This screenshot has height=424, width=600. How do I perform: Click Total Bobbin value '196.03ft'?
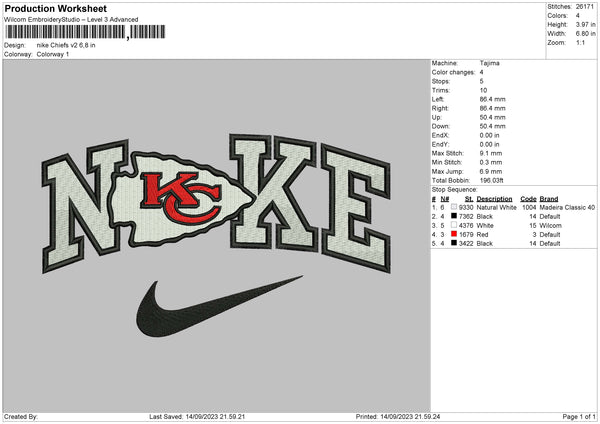491,181
